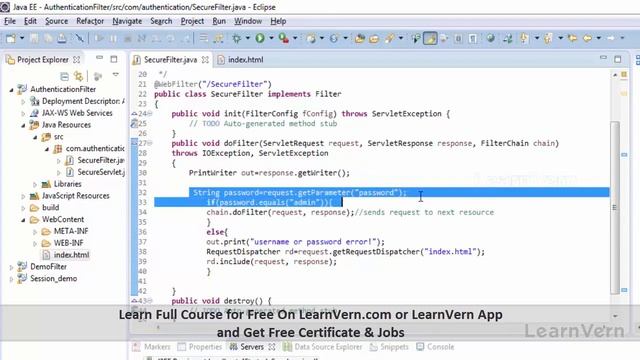Viewport: 640px width, 360px height.
Task: Toggle Block Selection Mode toolbar button
Action: [458, 38]
